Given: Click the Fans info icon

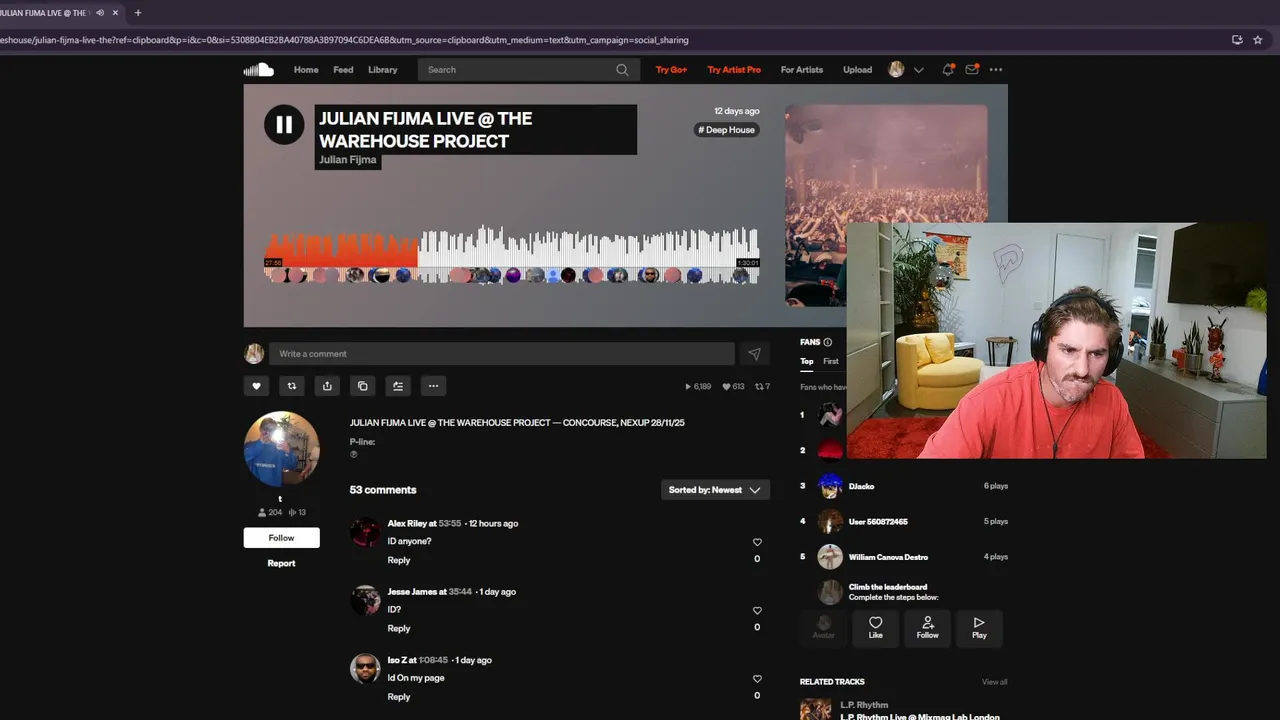Looking at the screenshot, I should pyautogui.click(x=827, y=342).
